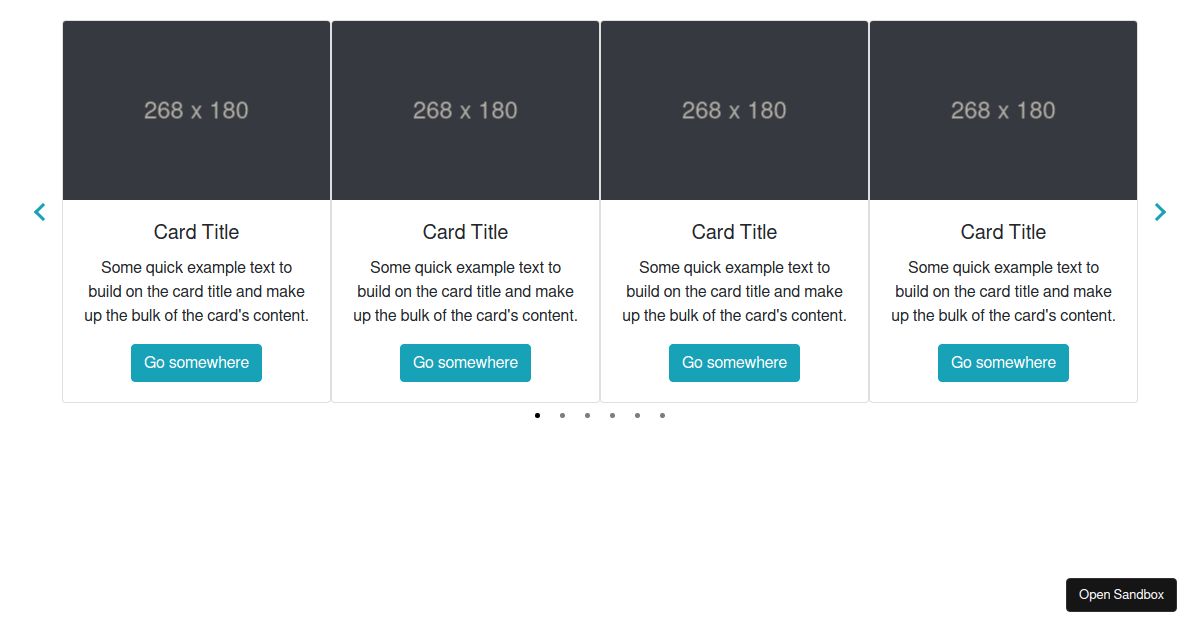
Task: Select the third carousel pagination dot
Action: [x=587, y=415]
